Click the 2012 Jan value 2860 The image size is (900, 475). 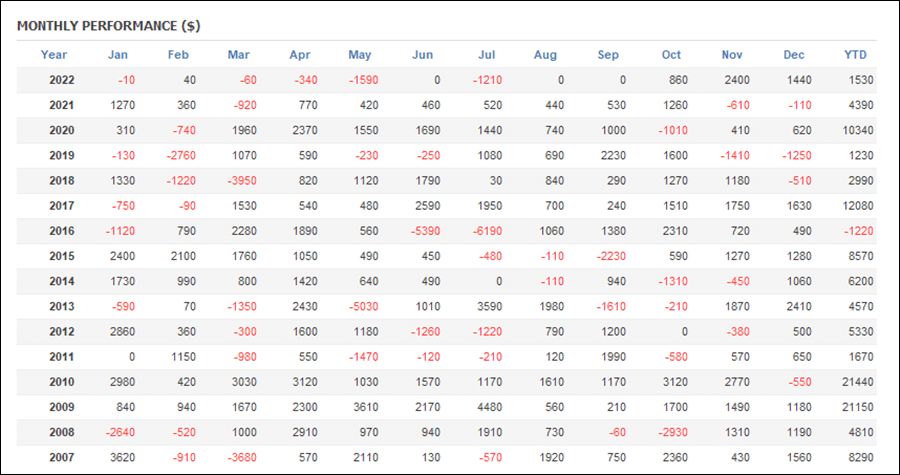[x=122, y=332]
